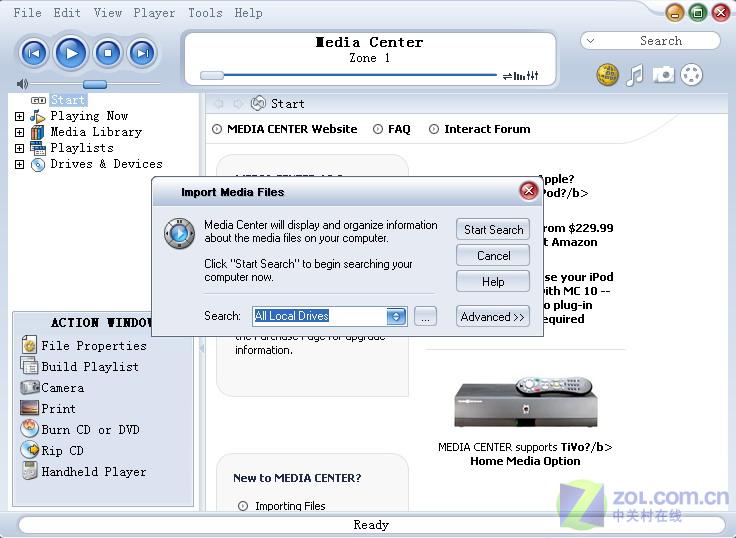
Task: Click the Drives & Devices disc icon
Action: [38, 165]
